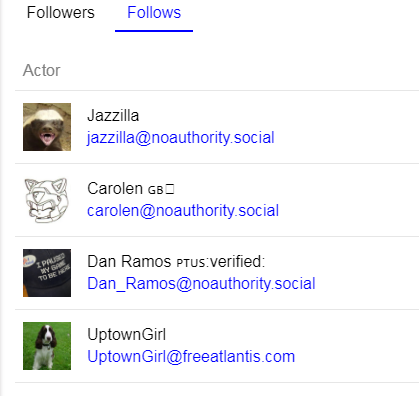The height and width of the screenshot is (396, 419).
Task: Click the missing-glyph box after Carolen's name
Action: click(x=170, y=189)
